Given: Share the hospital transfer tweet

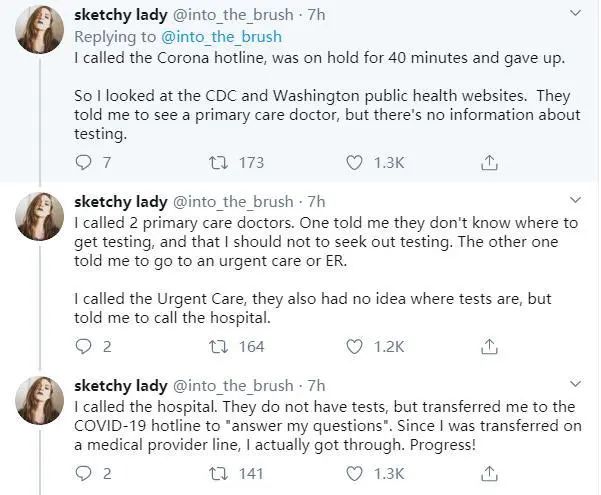Looking at the screenshot, I should pyautogui.click(x=490, y=473).
